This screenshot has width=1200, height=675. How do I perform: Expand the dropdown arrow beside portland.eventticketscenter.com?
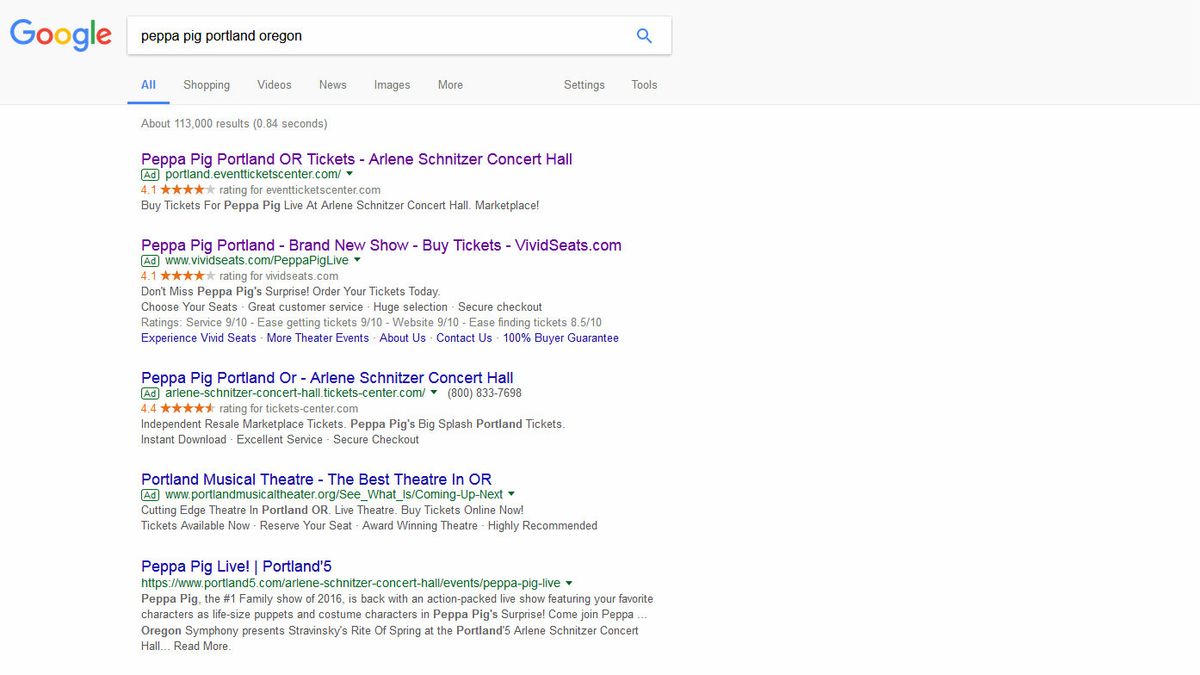click(x=350, y=175)
